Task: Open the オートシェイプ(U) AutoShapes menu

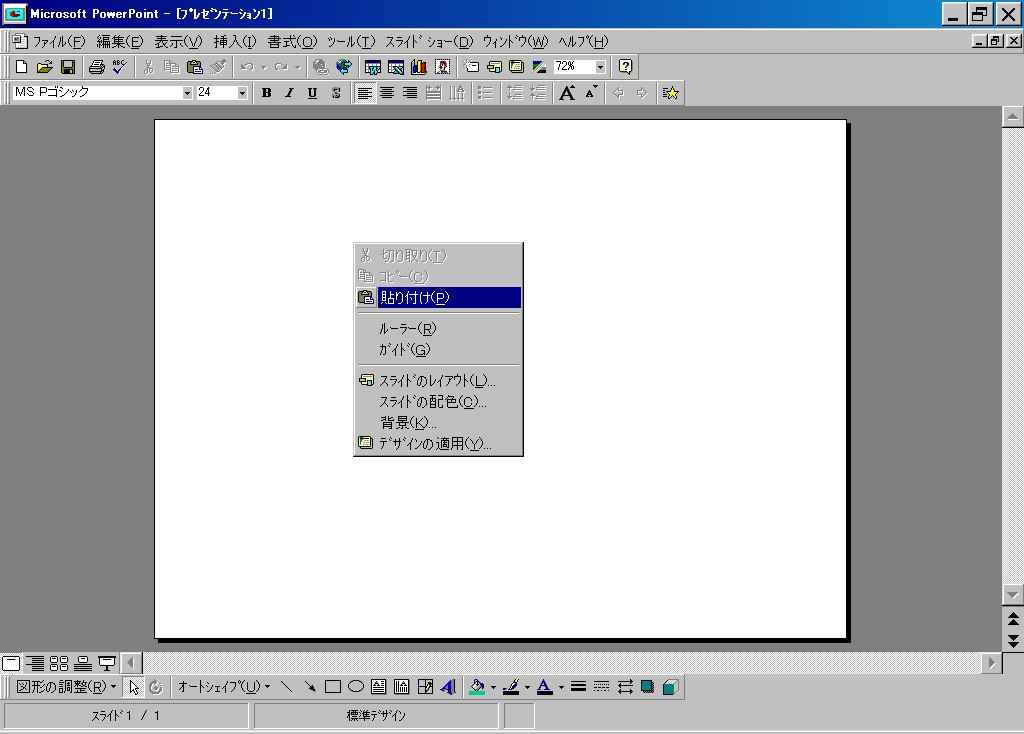Action: click(x=223, y=687)
